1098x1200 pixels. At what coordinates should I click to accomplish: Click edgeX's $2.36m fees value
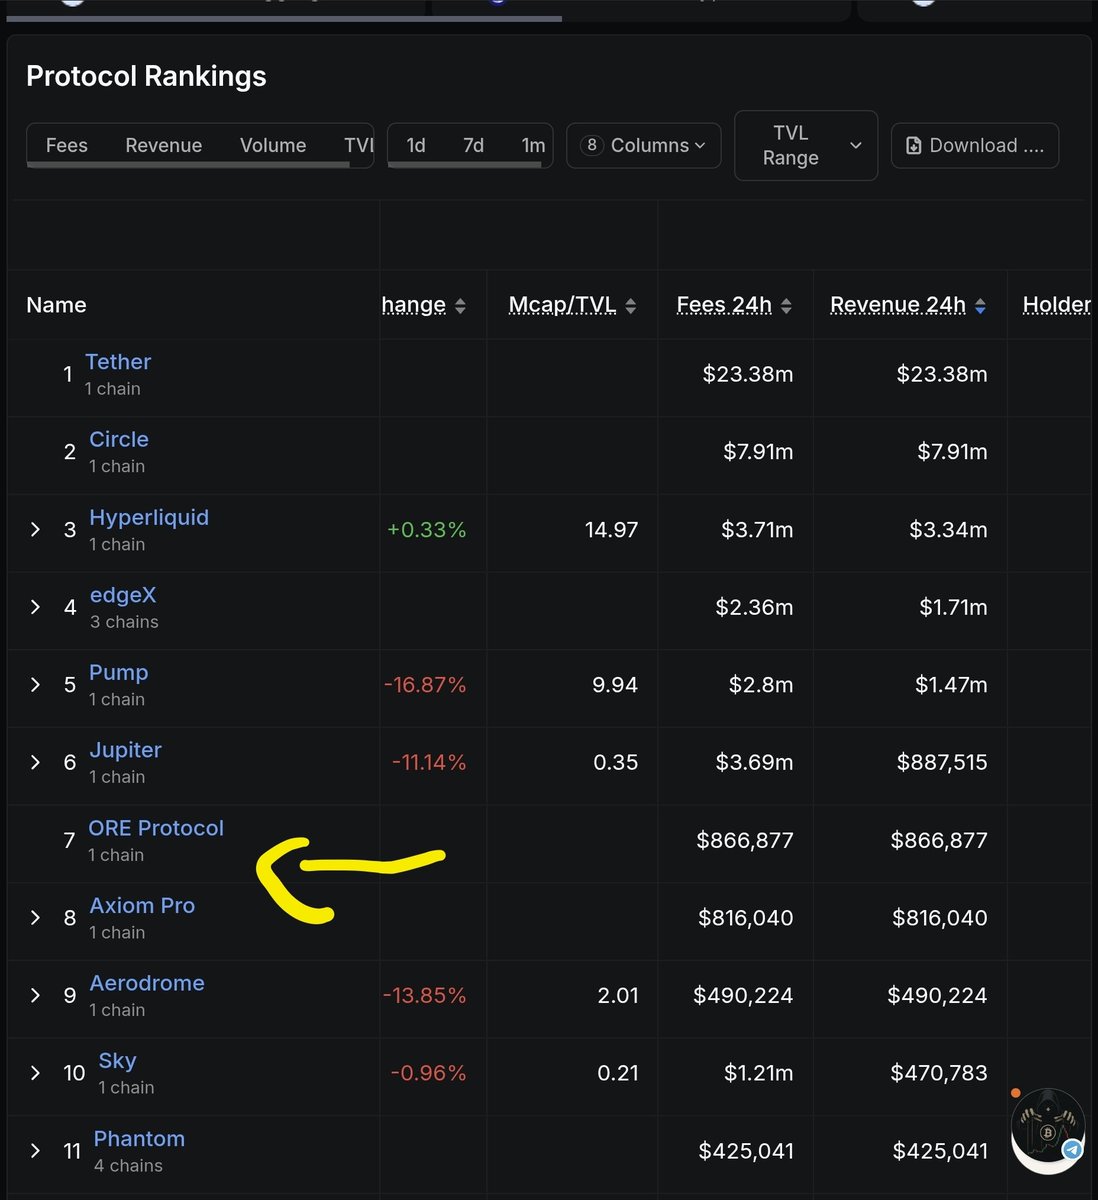[x=754, y=607]
